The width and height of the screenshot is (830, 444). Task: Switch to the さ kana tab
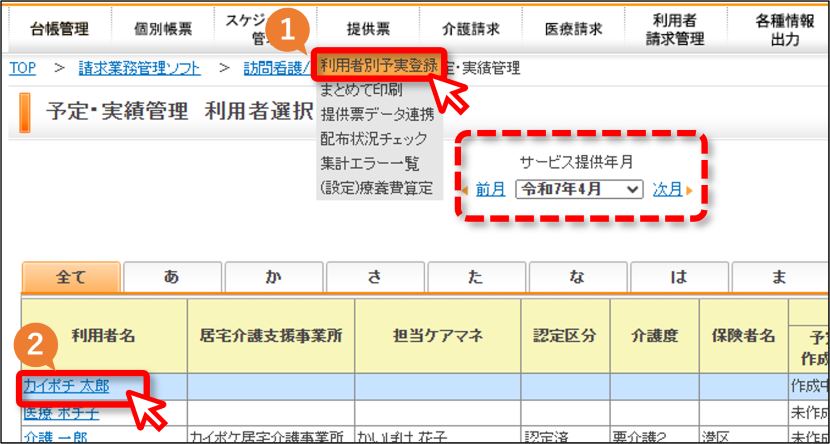(x=375, y=277)
